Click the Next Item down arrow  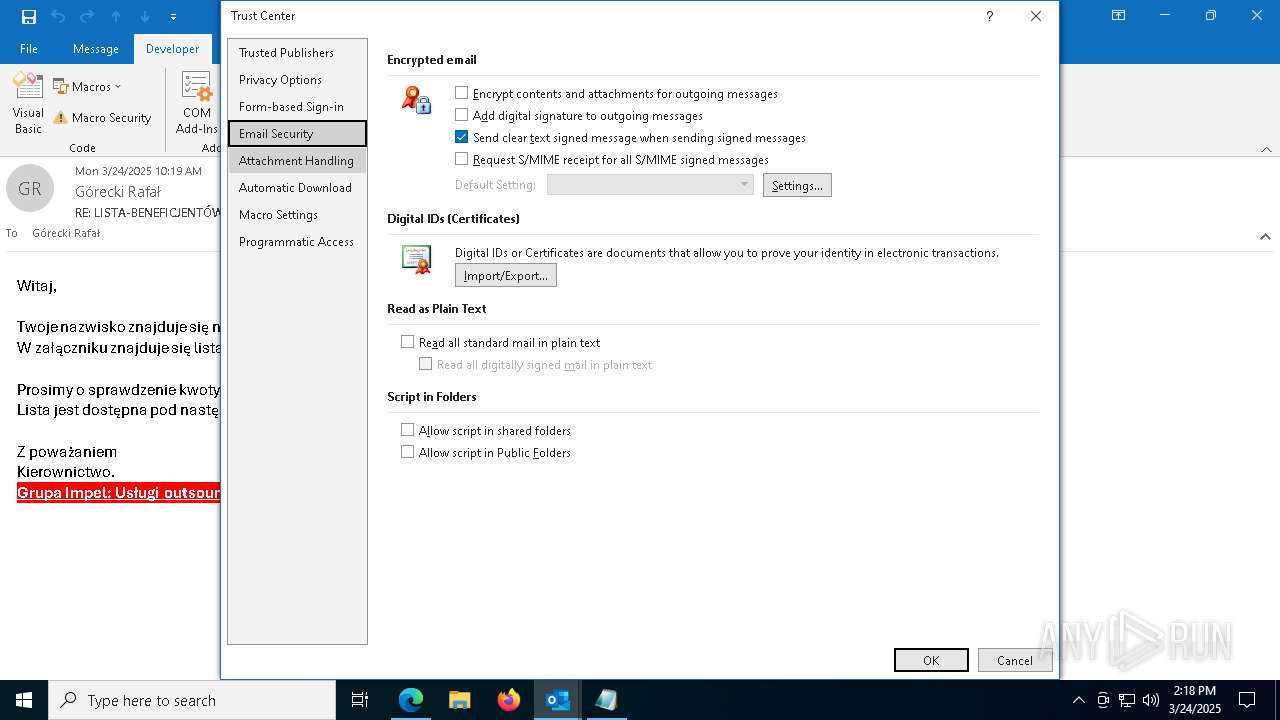coord(145,16)
